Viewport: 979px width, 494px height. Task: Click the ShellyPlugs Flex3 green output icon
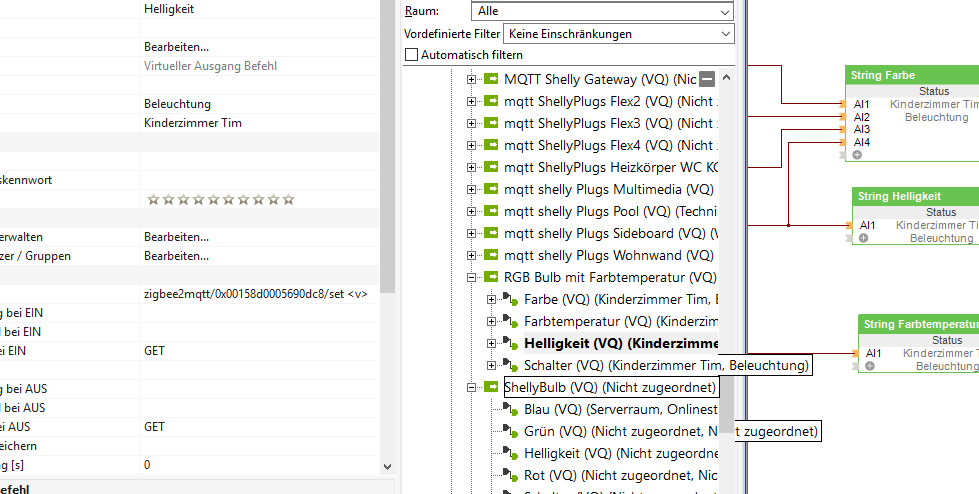click(x=491, y=123)
